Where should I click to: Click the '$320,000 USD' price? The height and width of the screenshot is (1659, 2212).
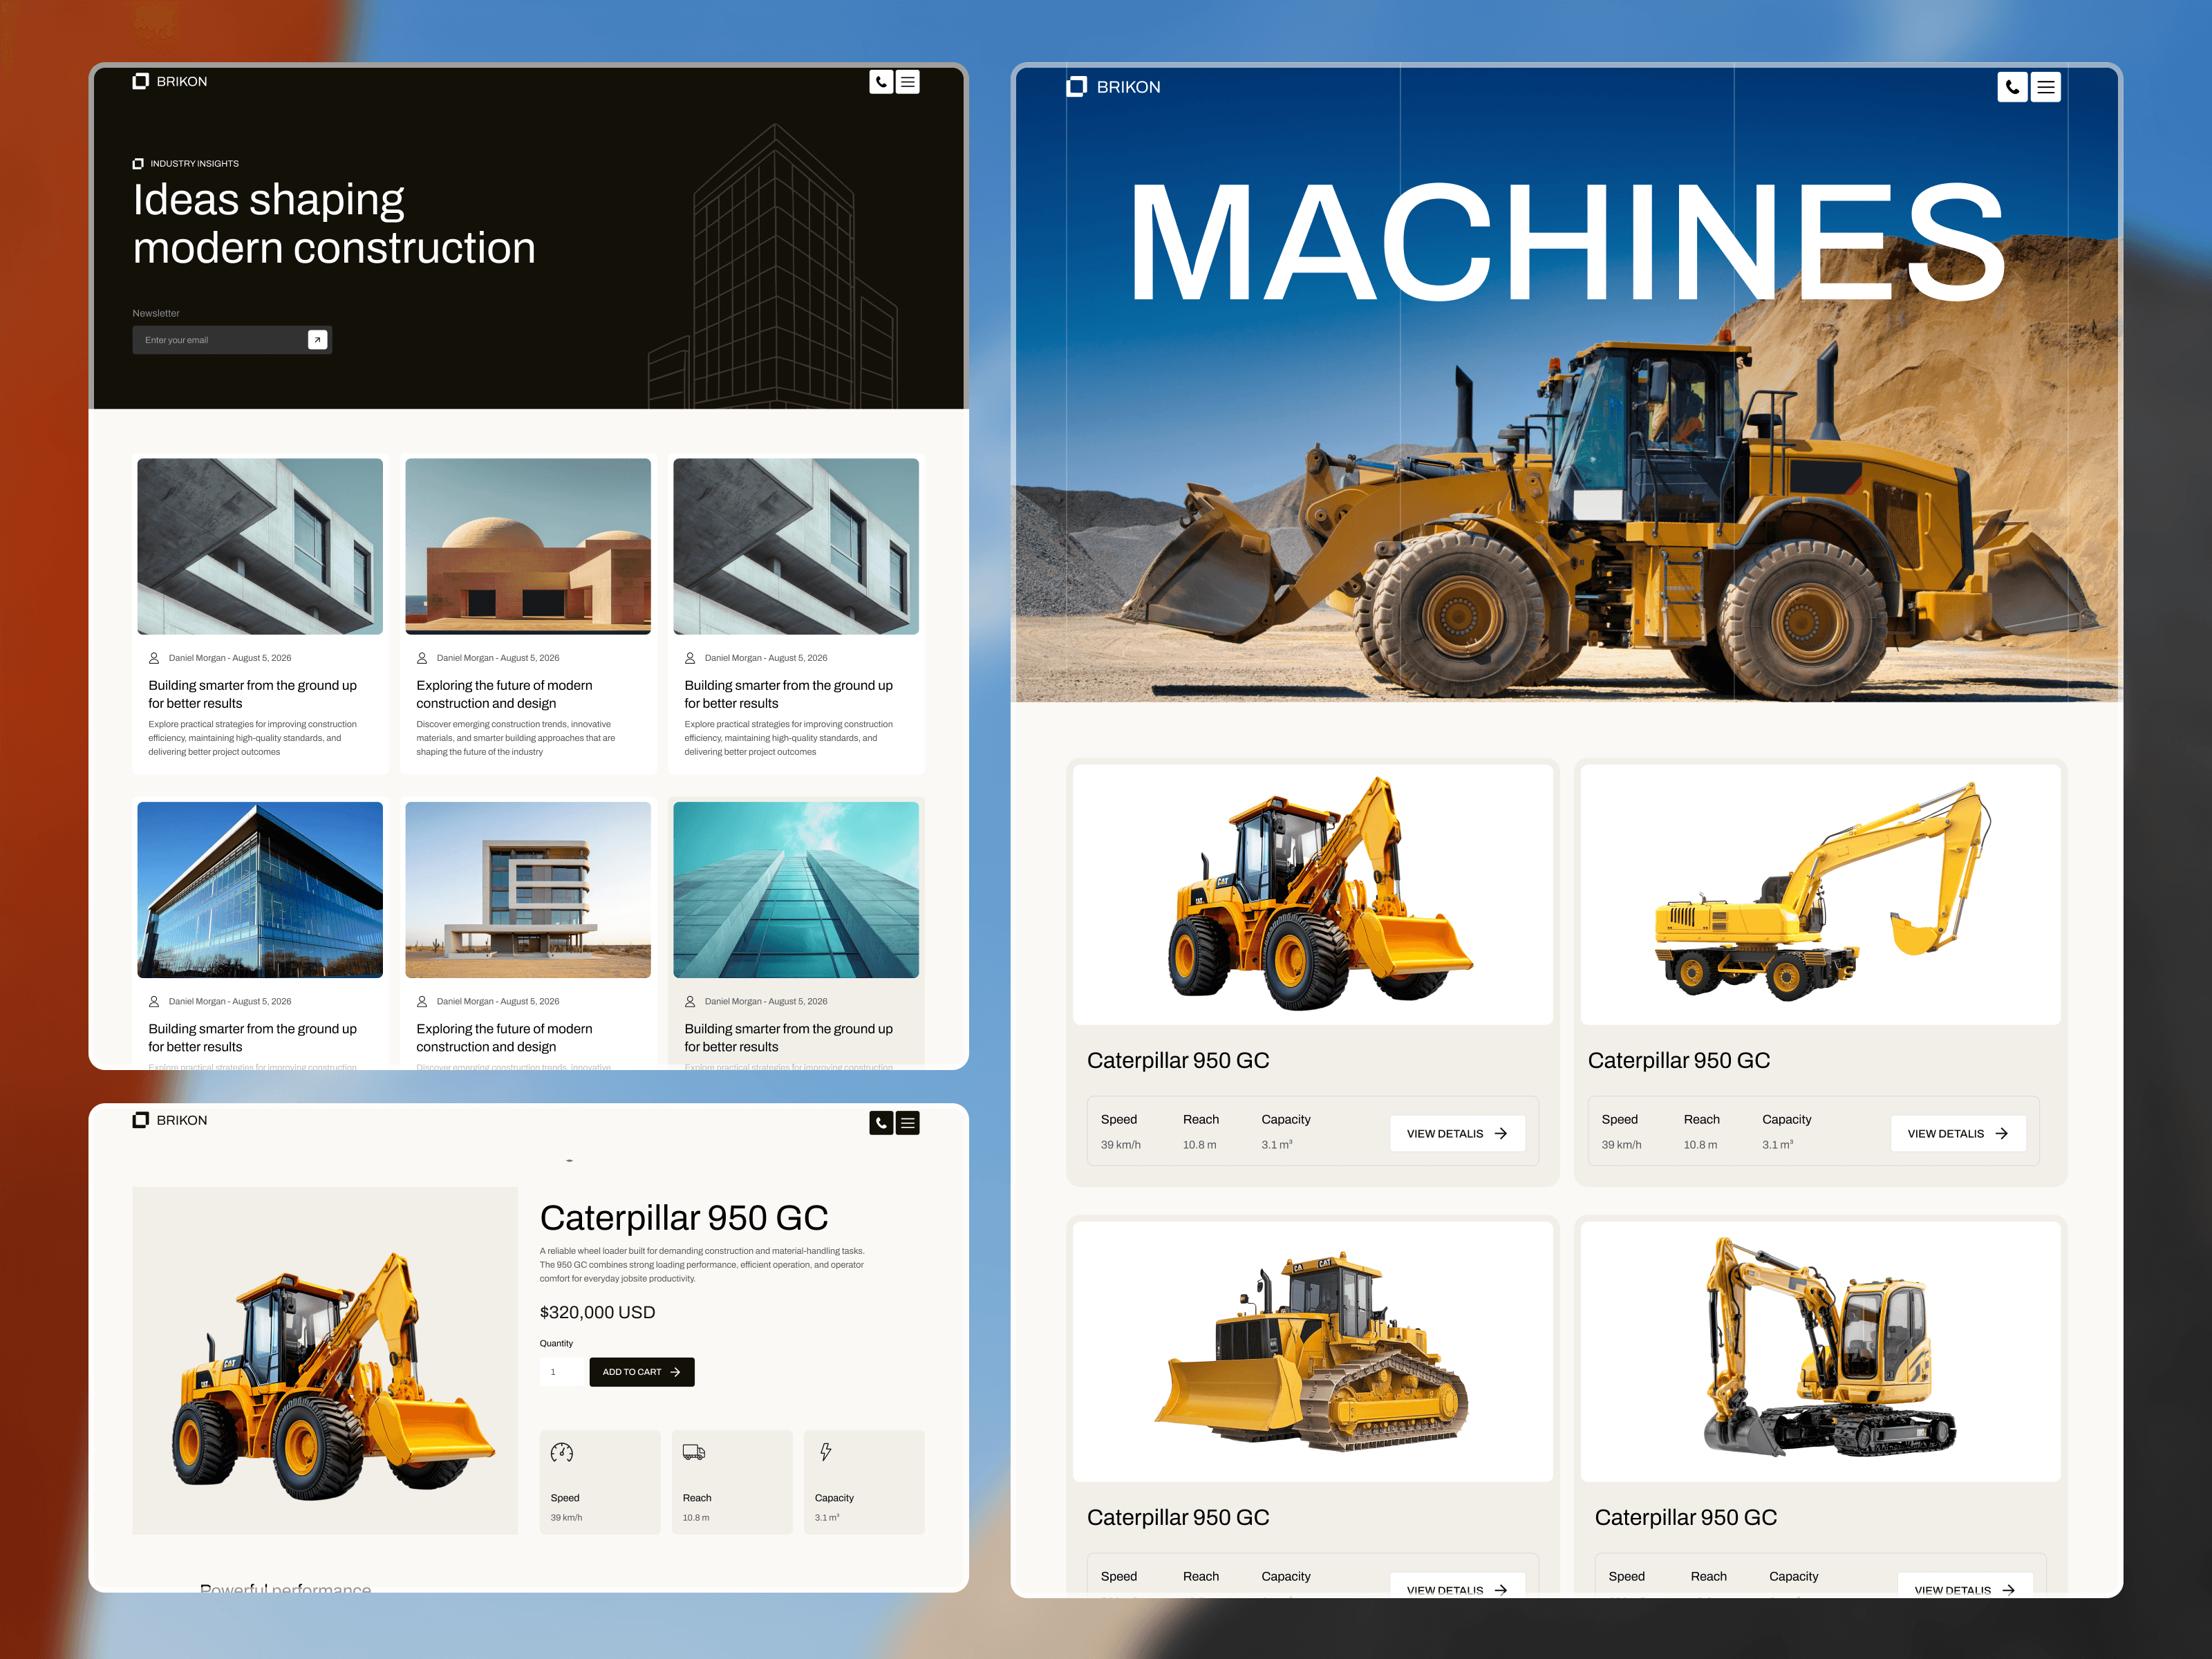[597, 1312]
